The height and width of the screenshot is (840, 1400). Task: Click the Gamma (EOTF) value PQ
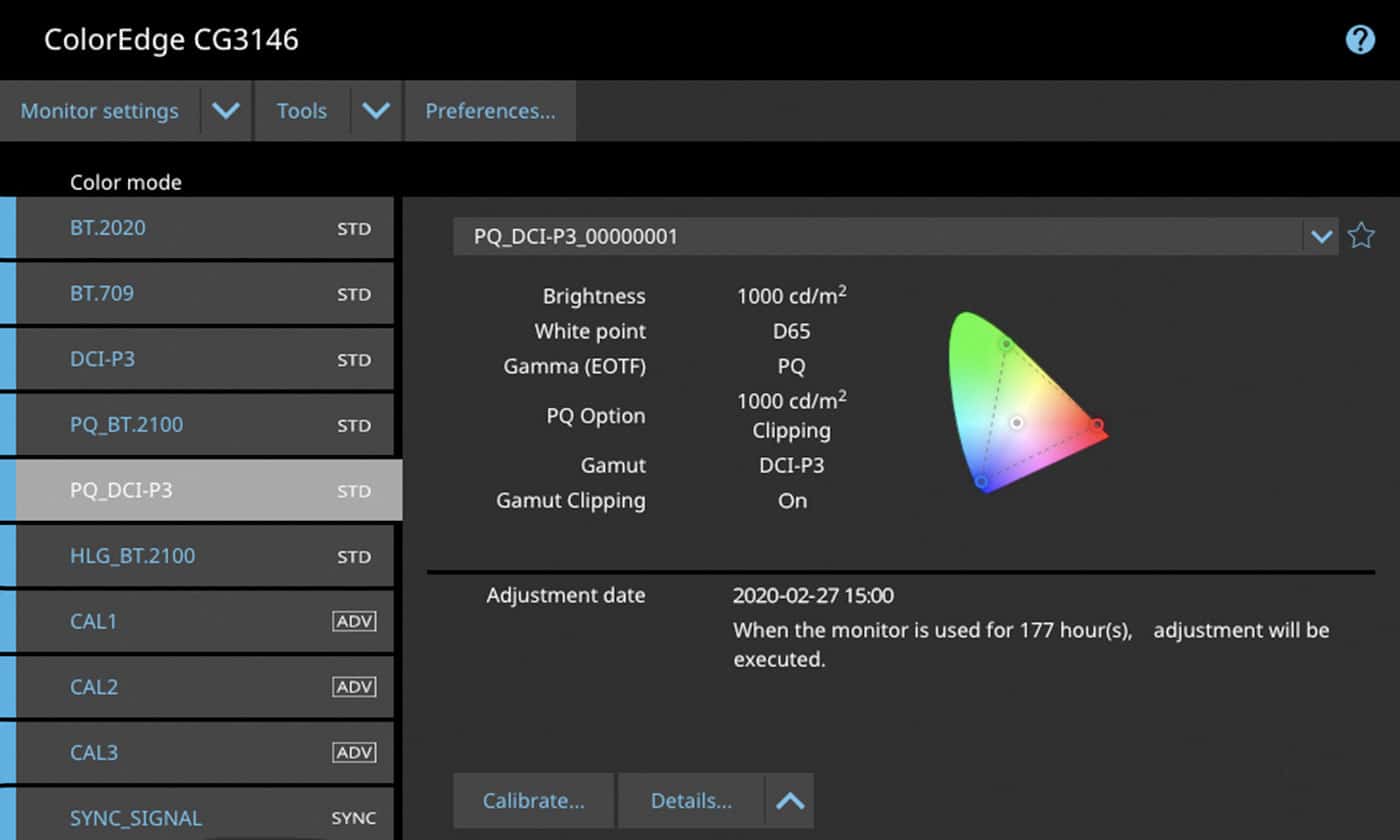tap(791, 366)
